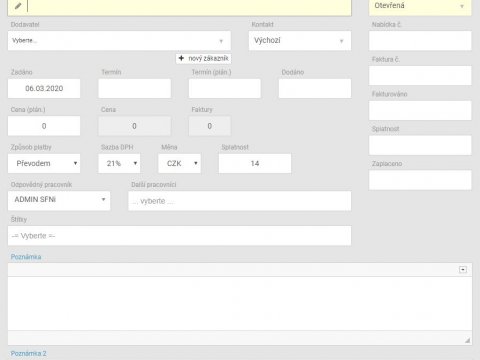Click the Splatnost field showing 14
Viewport: 480px width, 360px height.
click(x=255, y=163)
